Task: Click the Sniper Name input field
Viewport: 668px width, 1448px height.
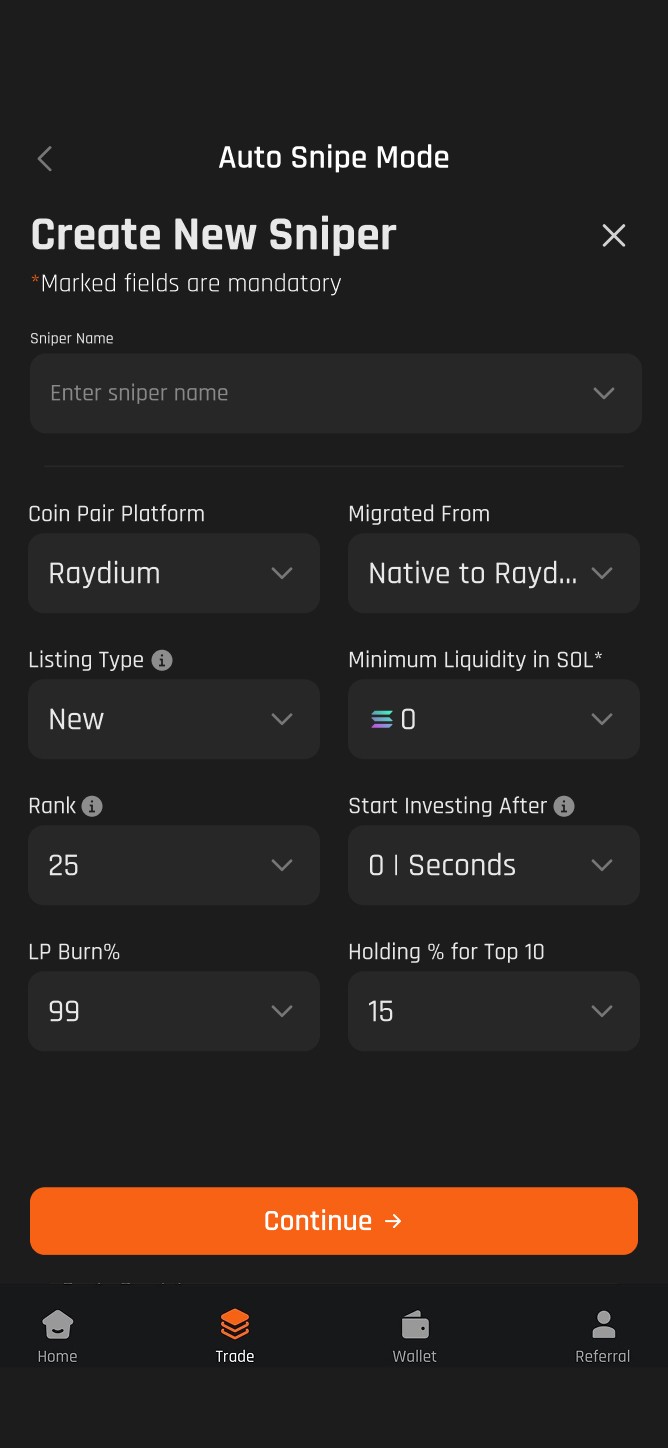Action: [x=335, y=393]
